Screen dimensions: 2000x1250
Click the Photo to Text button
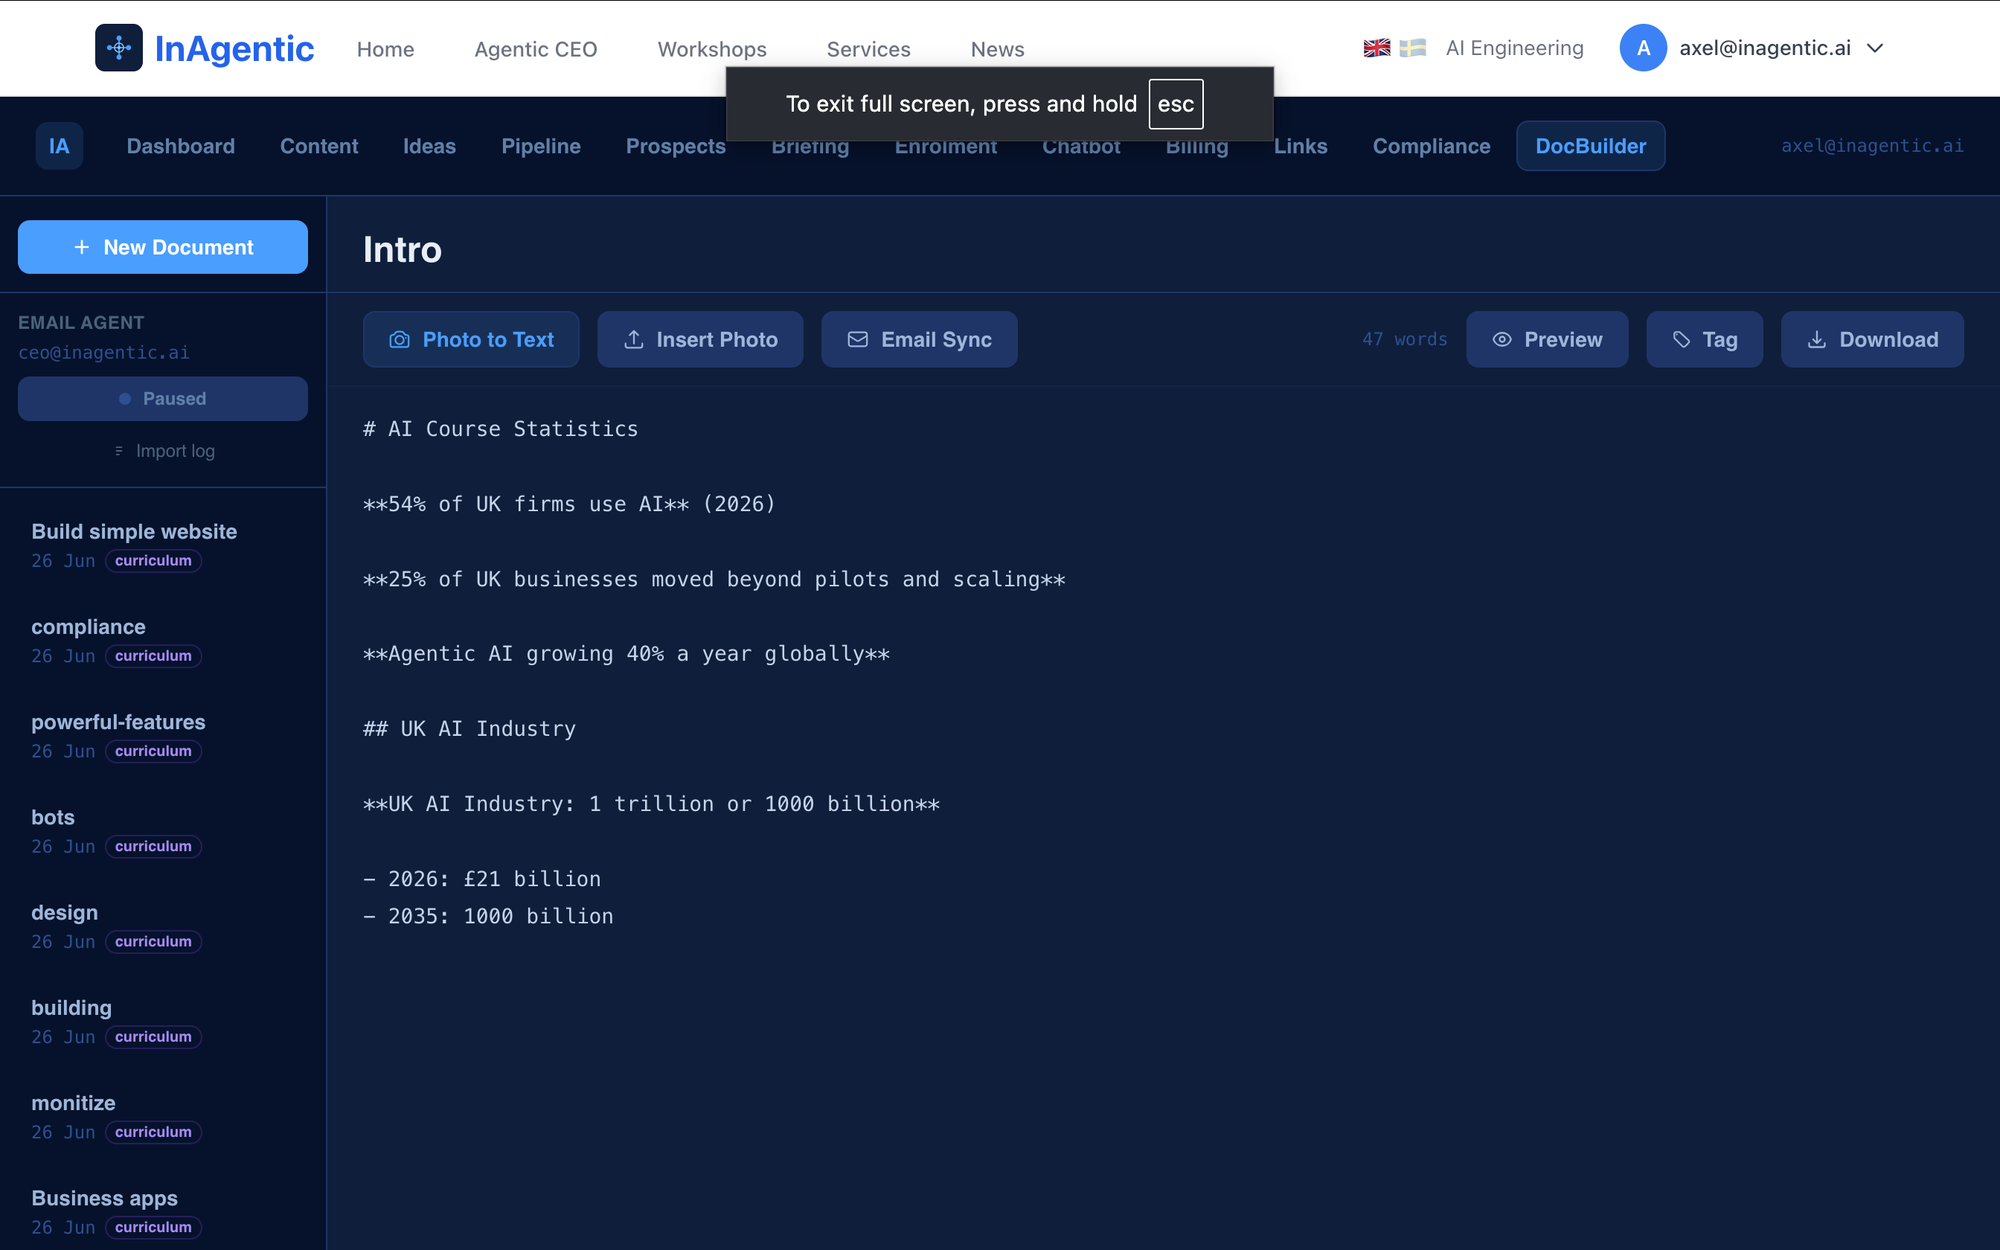(471, 340)
